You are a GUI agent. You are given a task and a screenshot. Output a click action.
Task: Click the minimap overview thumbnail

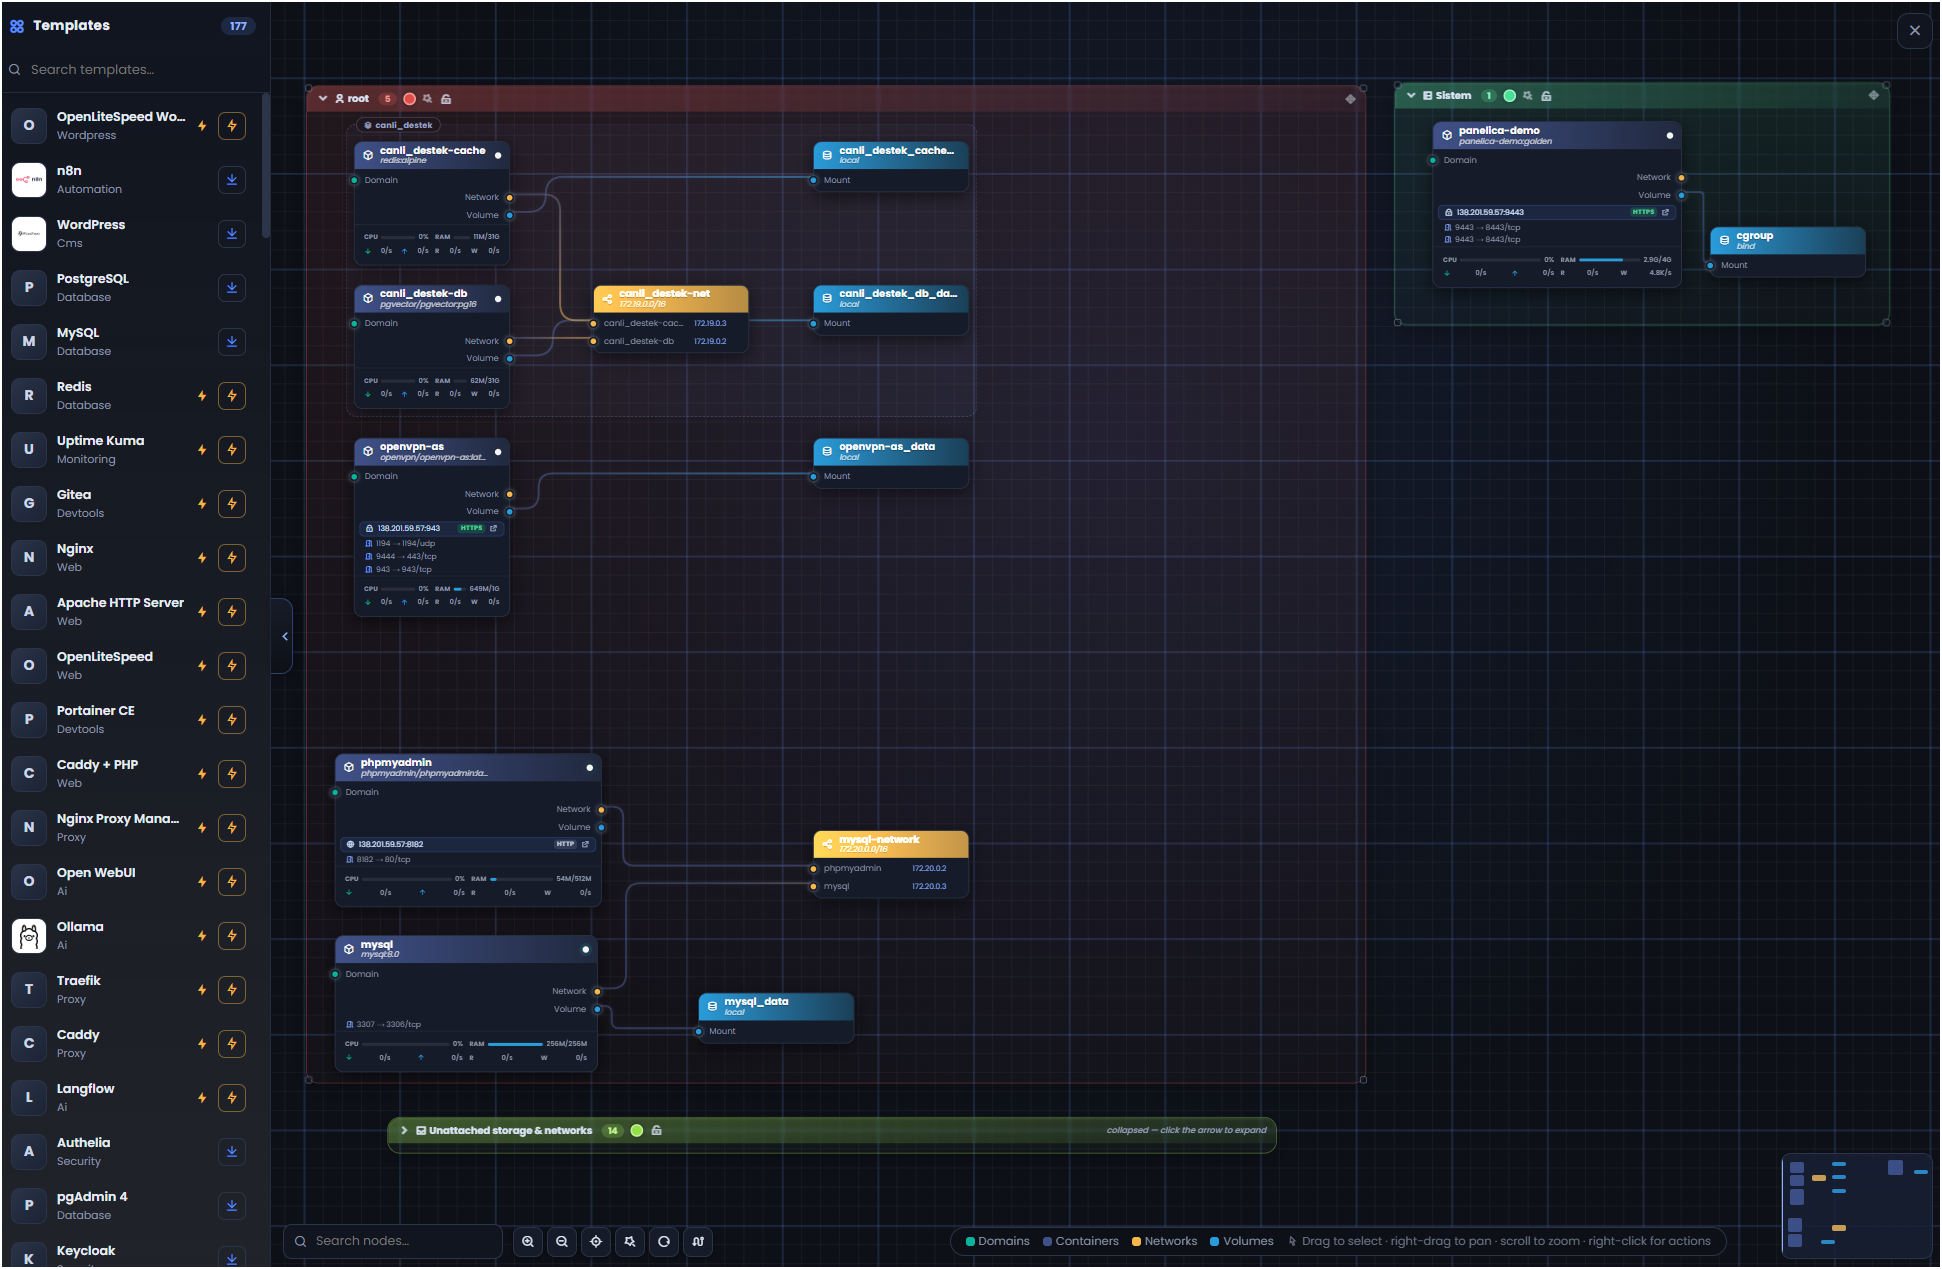[x=1857, y=1206]
